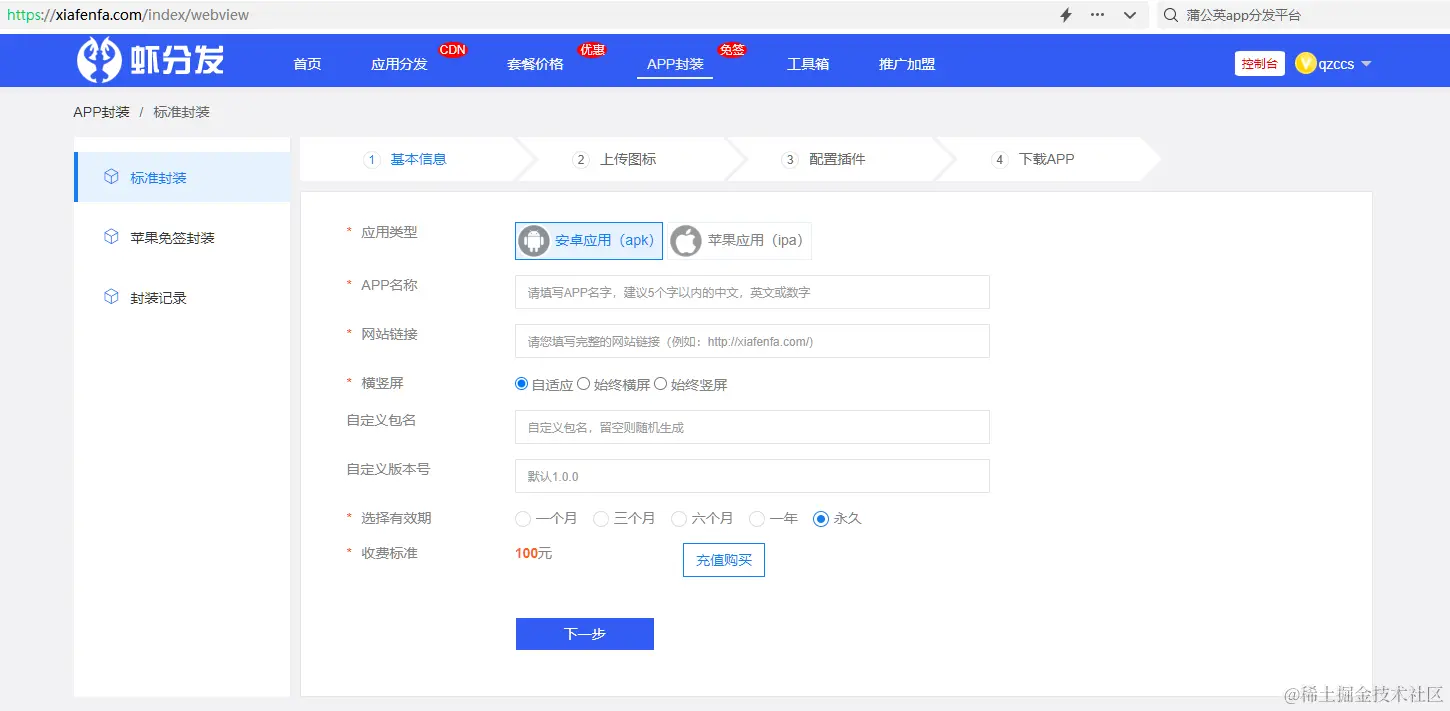Select 始终竖屏 orientation option
This screenshot has height=711, width=1450.
(x=660, y=384)
